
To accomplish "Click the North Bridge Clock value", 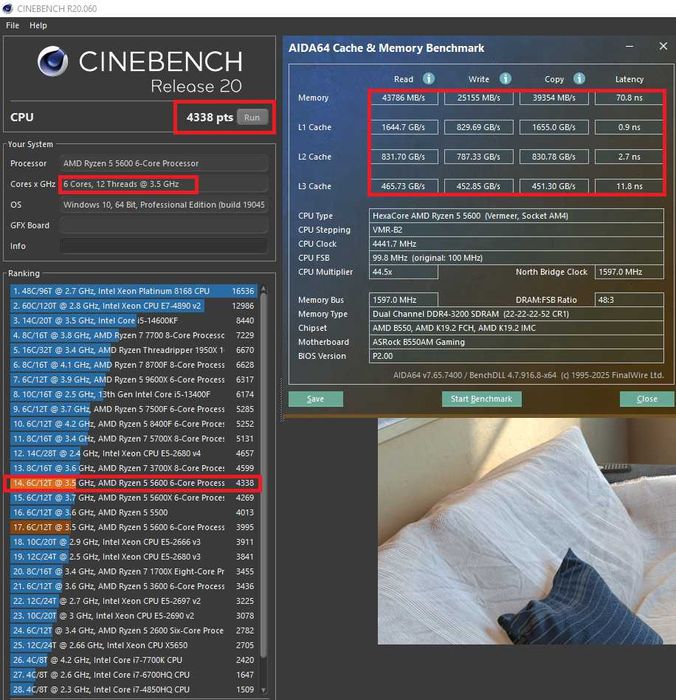I will point(629,272).
